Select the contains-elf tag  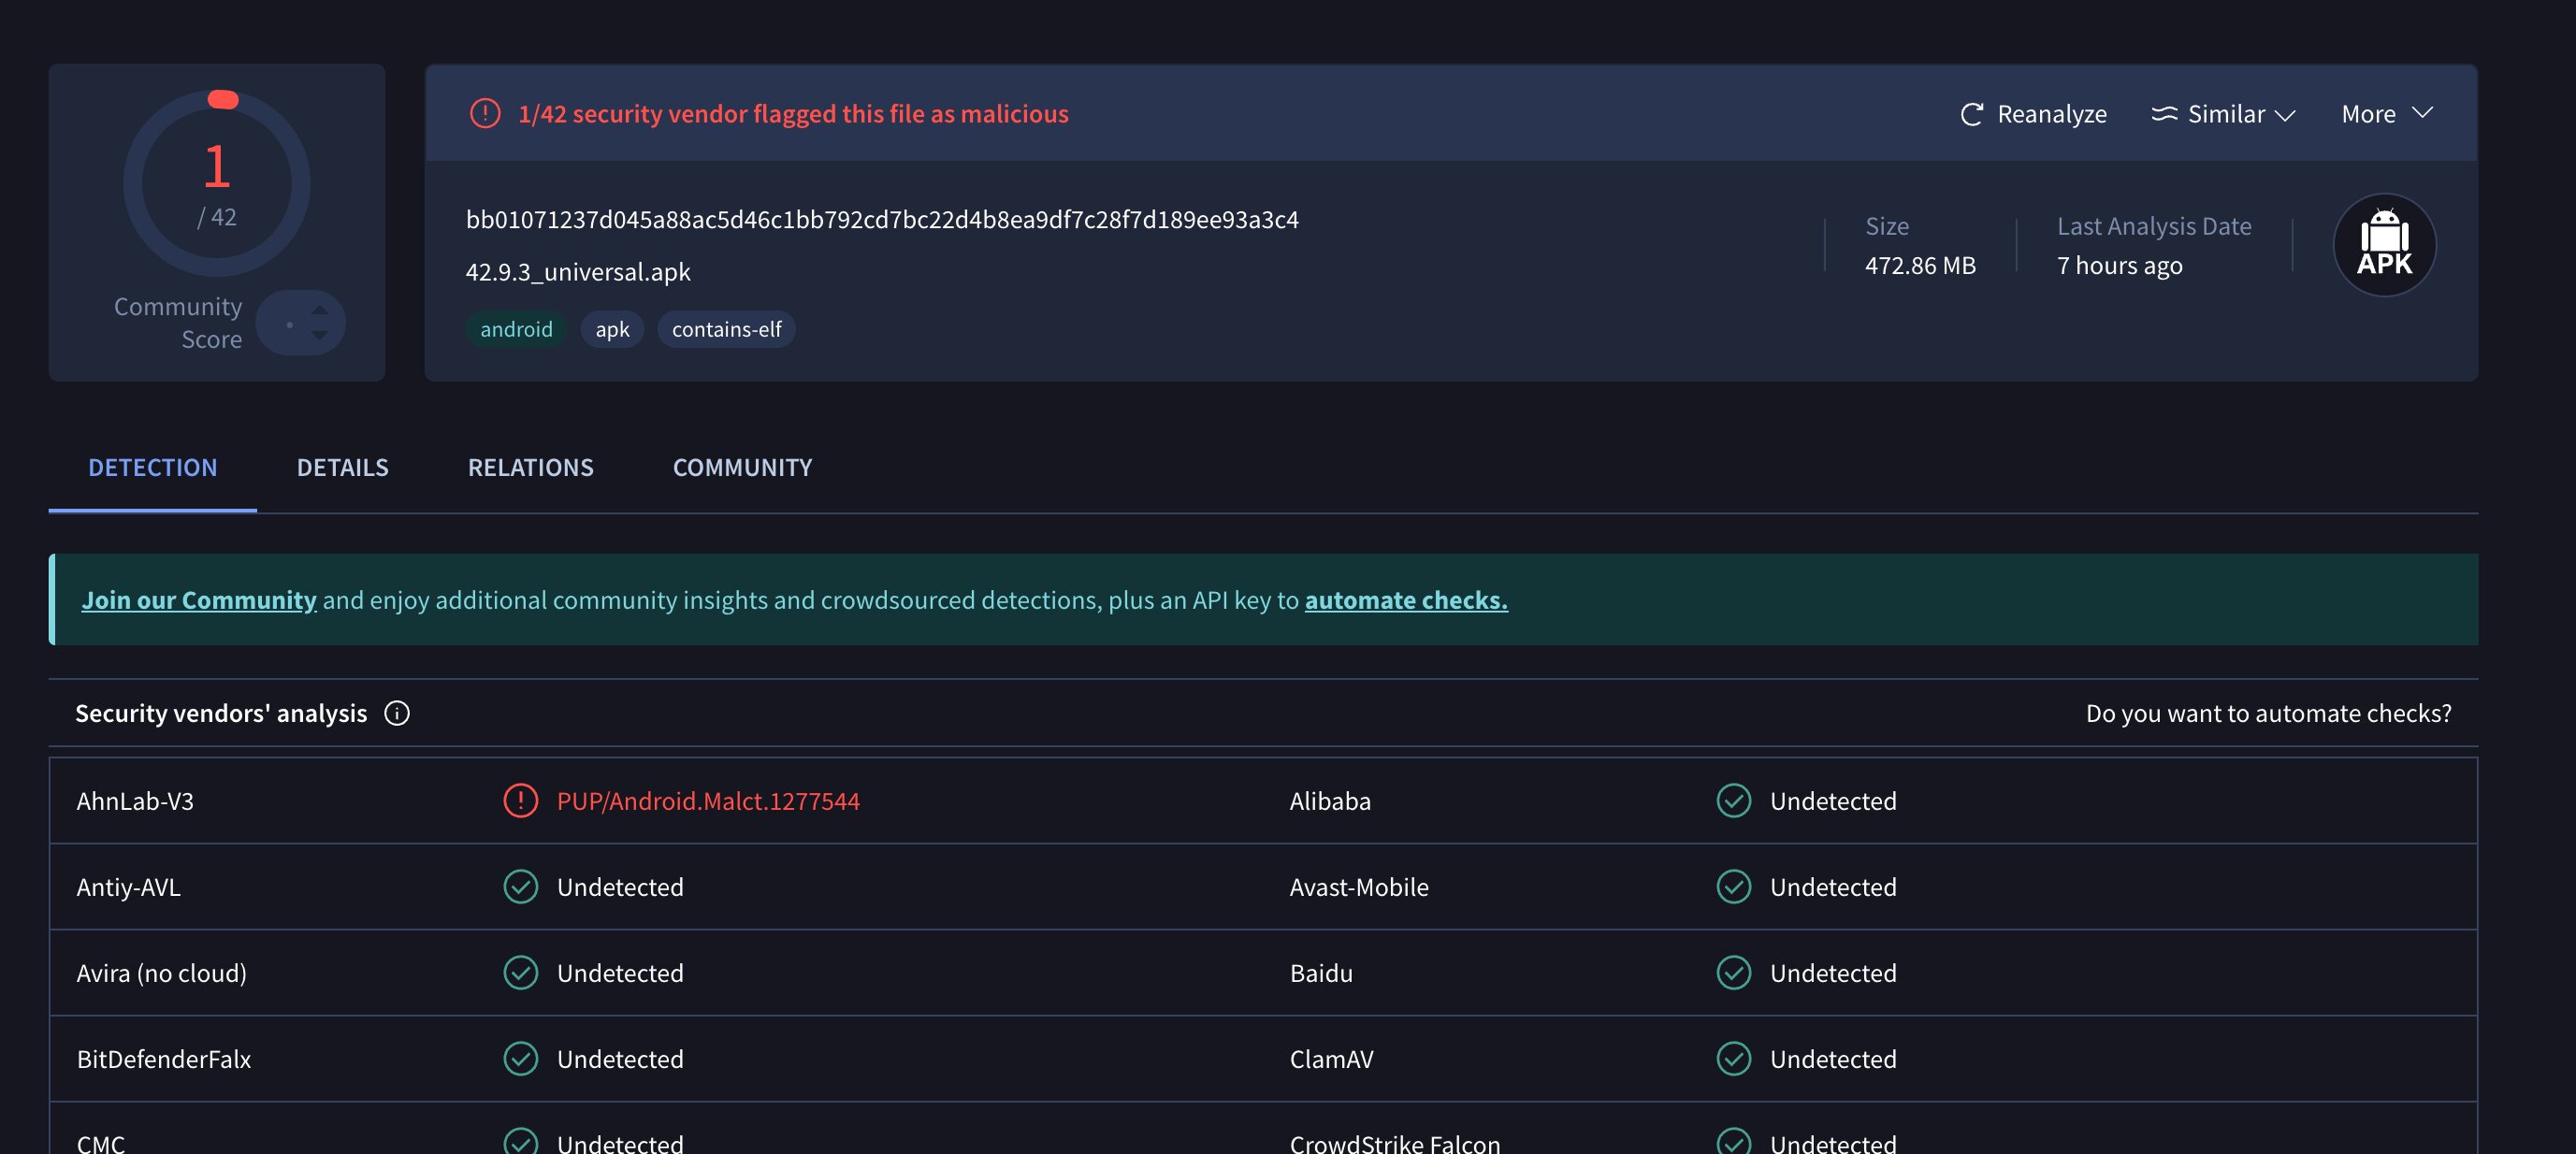(x=726, y=329)
